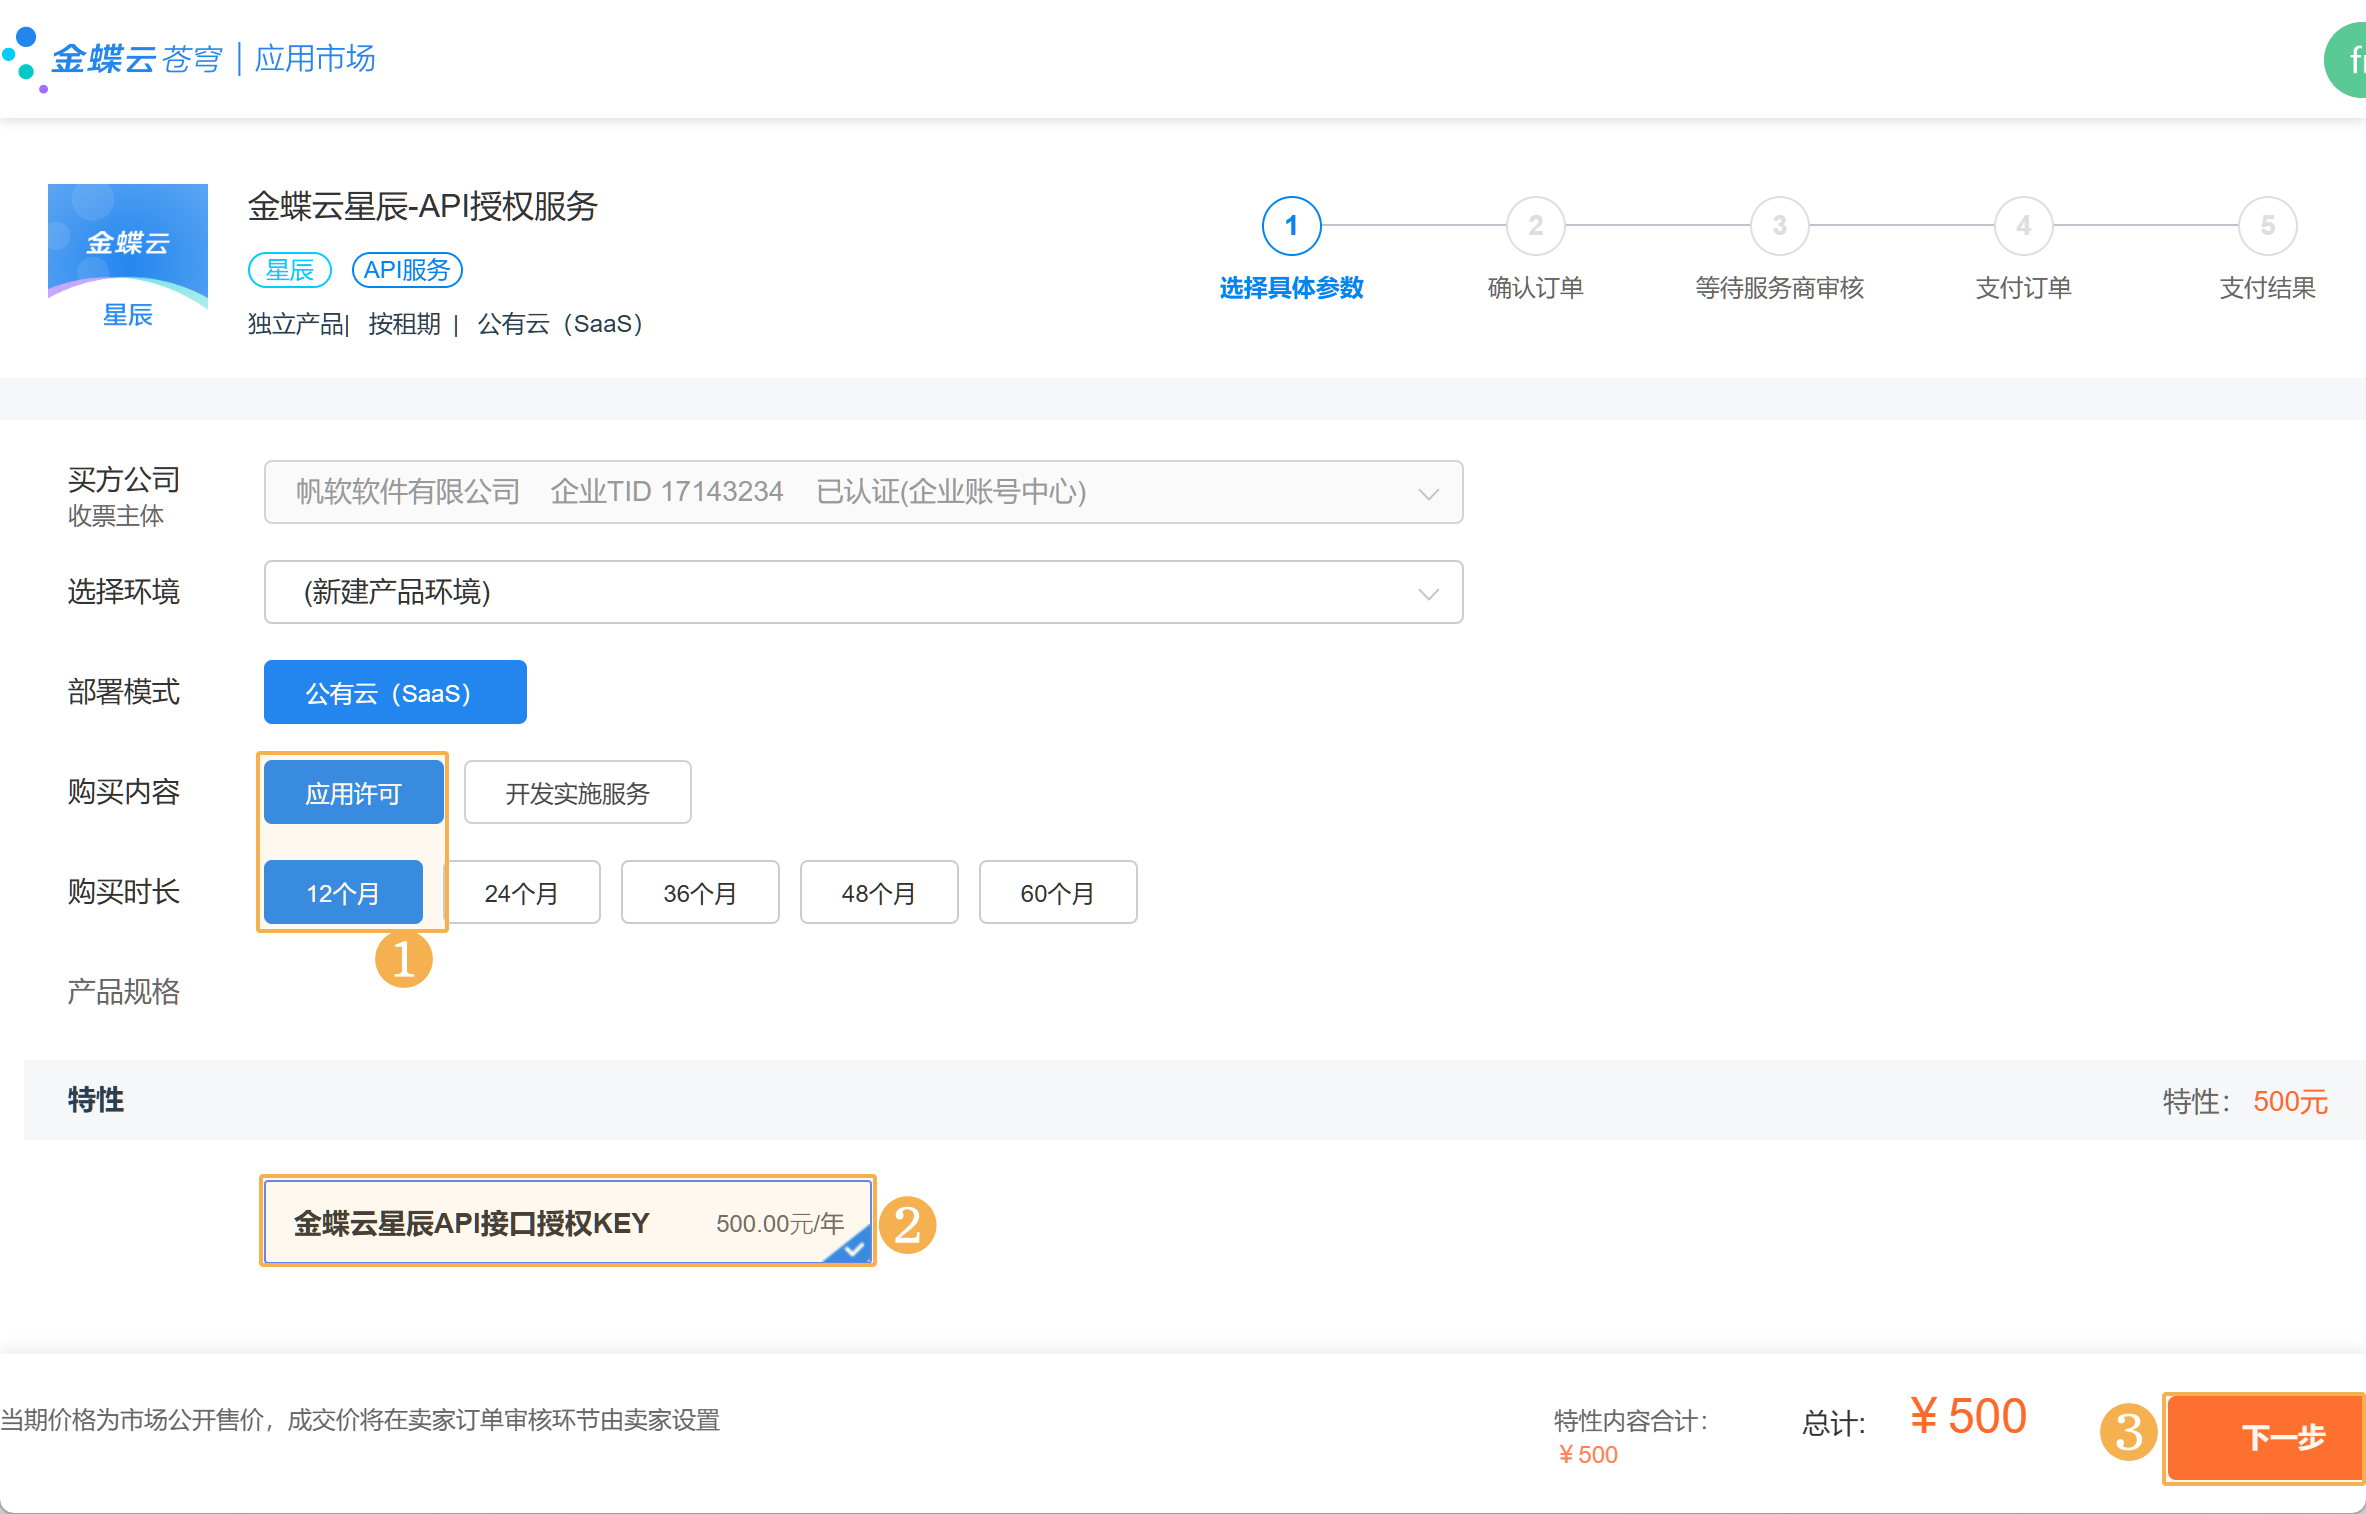Click the 下一步 button
2366x1514 pixels.
(2281, 1437)
